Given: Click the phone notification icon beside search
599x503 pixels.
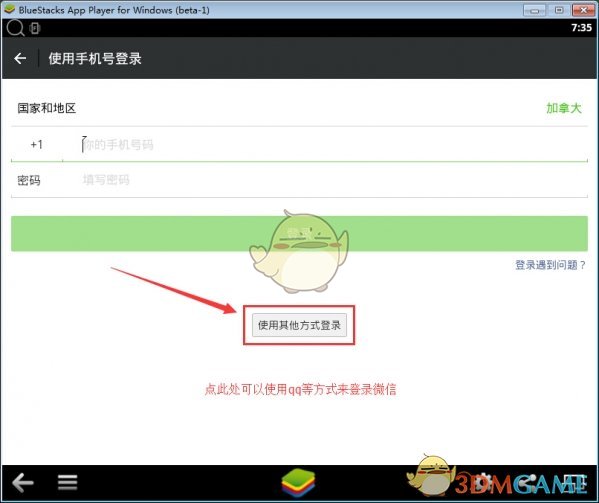Looking at the screenshot, I should coord(35,28).
